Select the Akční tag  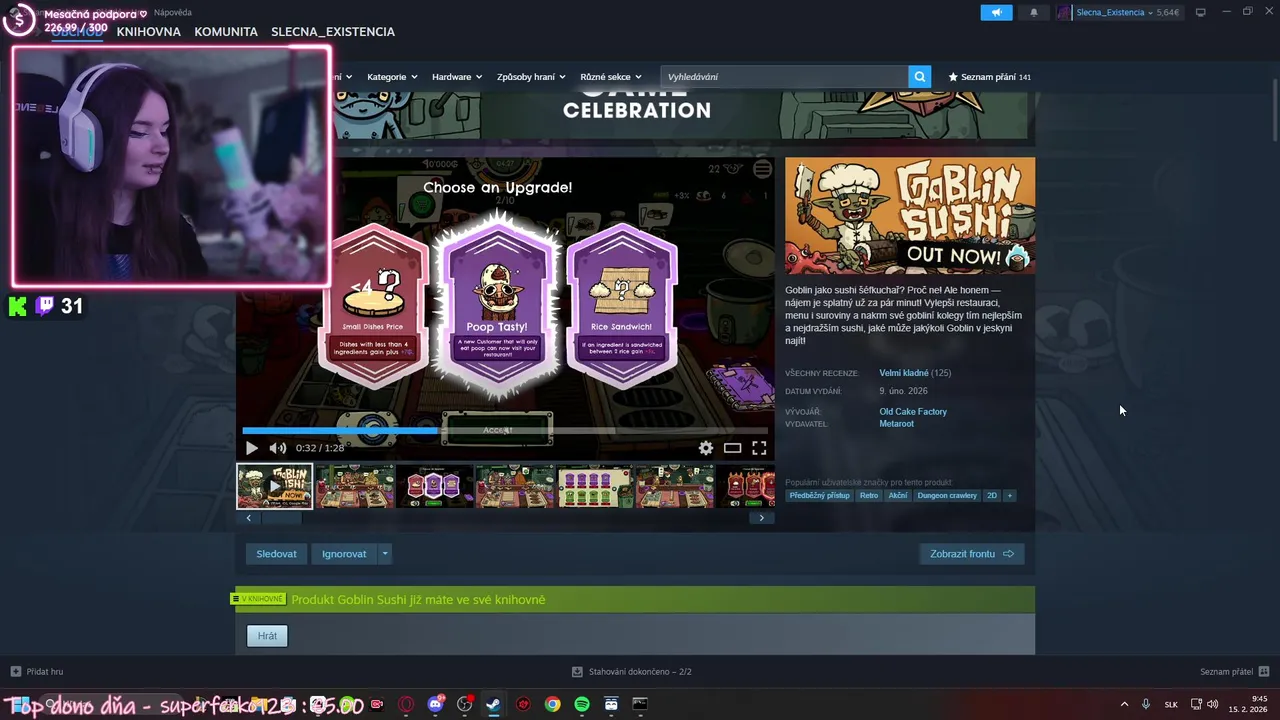point(898,495)
